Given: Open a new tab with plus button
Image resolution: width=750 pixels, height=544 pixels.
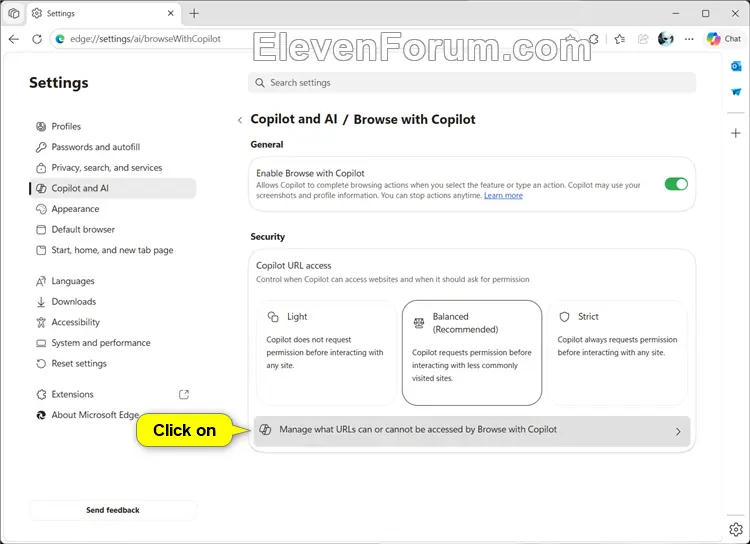Looking at the screenshot, I should click(x=194, y=13).
